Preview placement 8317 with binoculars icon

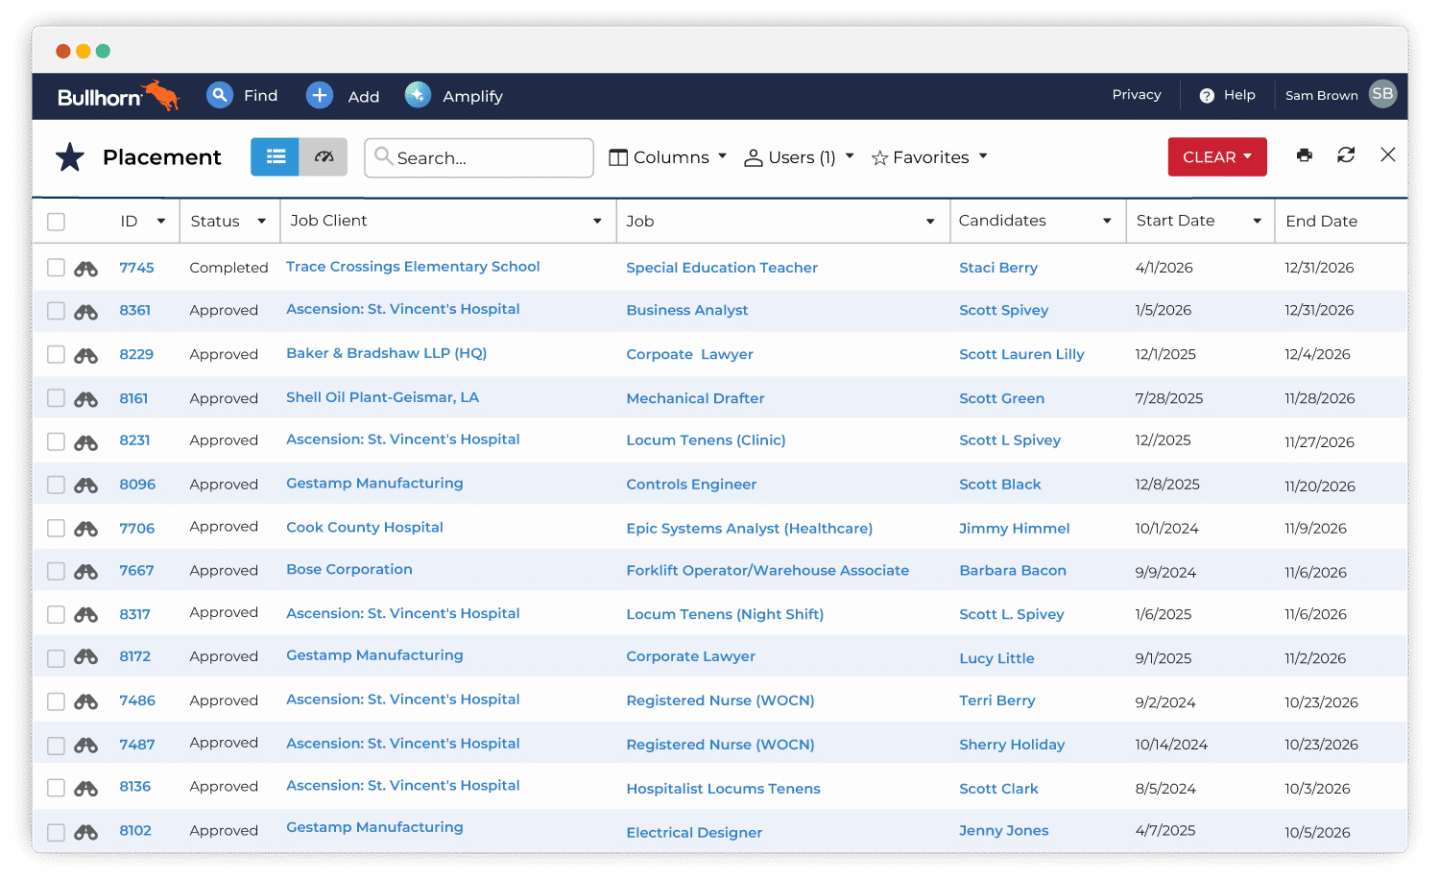click(86, 614)
